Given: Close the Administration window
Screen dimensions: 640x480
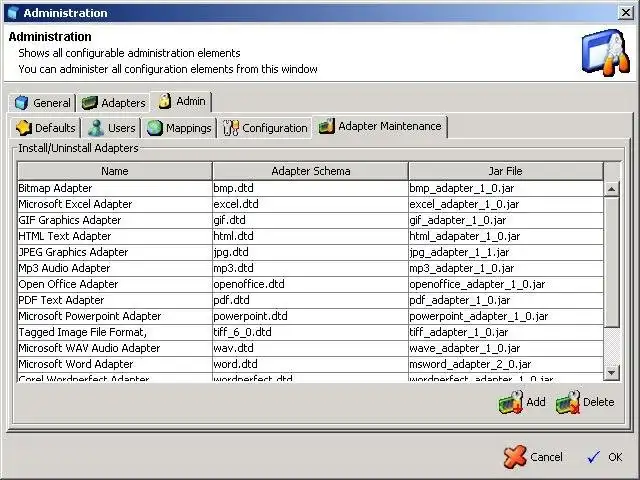Looking at the screenshot, I should point(625,13).
